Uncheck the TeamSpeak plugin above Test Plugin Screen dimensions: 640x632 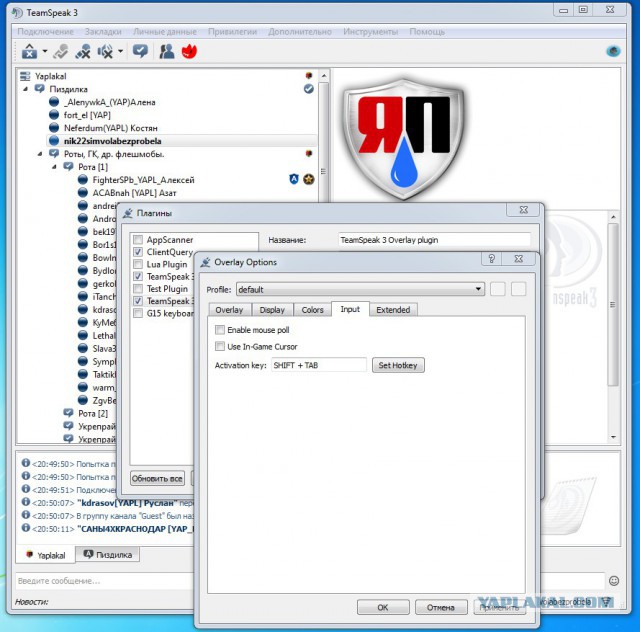[138, 276]
